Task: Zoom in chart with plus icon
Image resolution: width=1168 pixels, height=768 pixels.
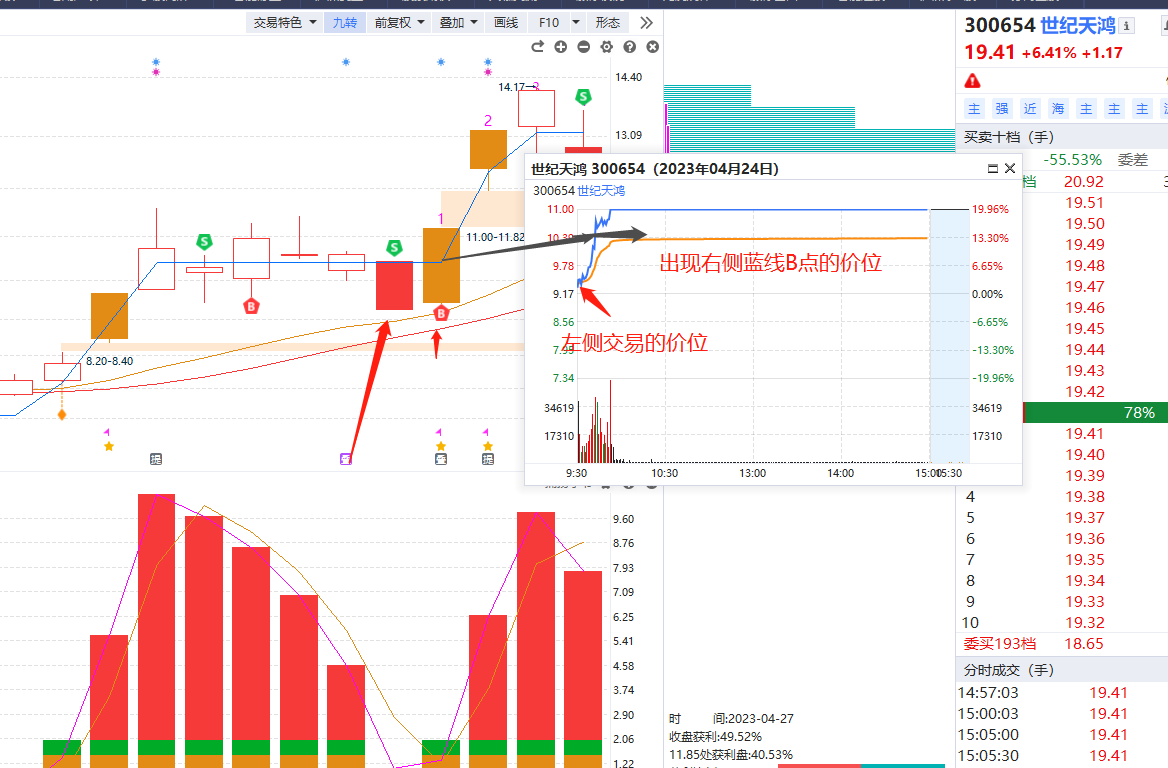Action: 561,47
